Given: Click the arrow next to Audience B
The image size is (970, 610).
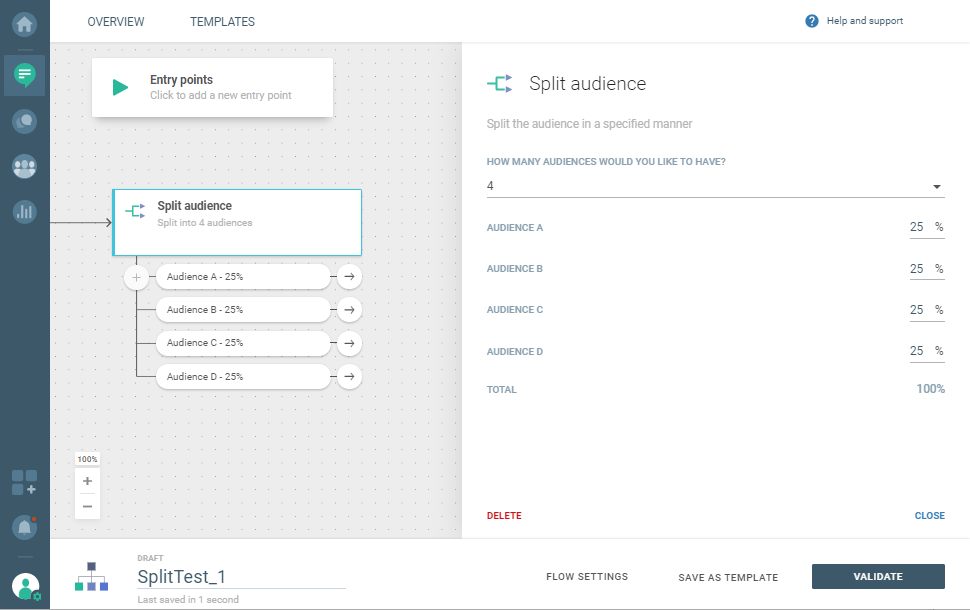Looking at the screenshot, I should [348, 310].
